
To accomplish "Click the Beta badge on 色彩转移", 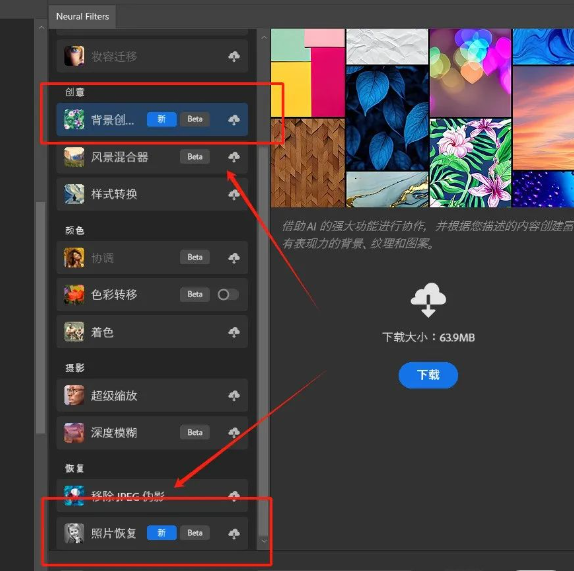I will (195, 294).
